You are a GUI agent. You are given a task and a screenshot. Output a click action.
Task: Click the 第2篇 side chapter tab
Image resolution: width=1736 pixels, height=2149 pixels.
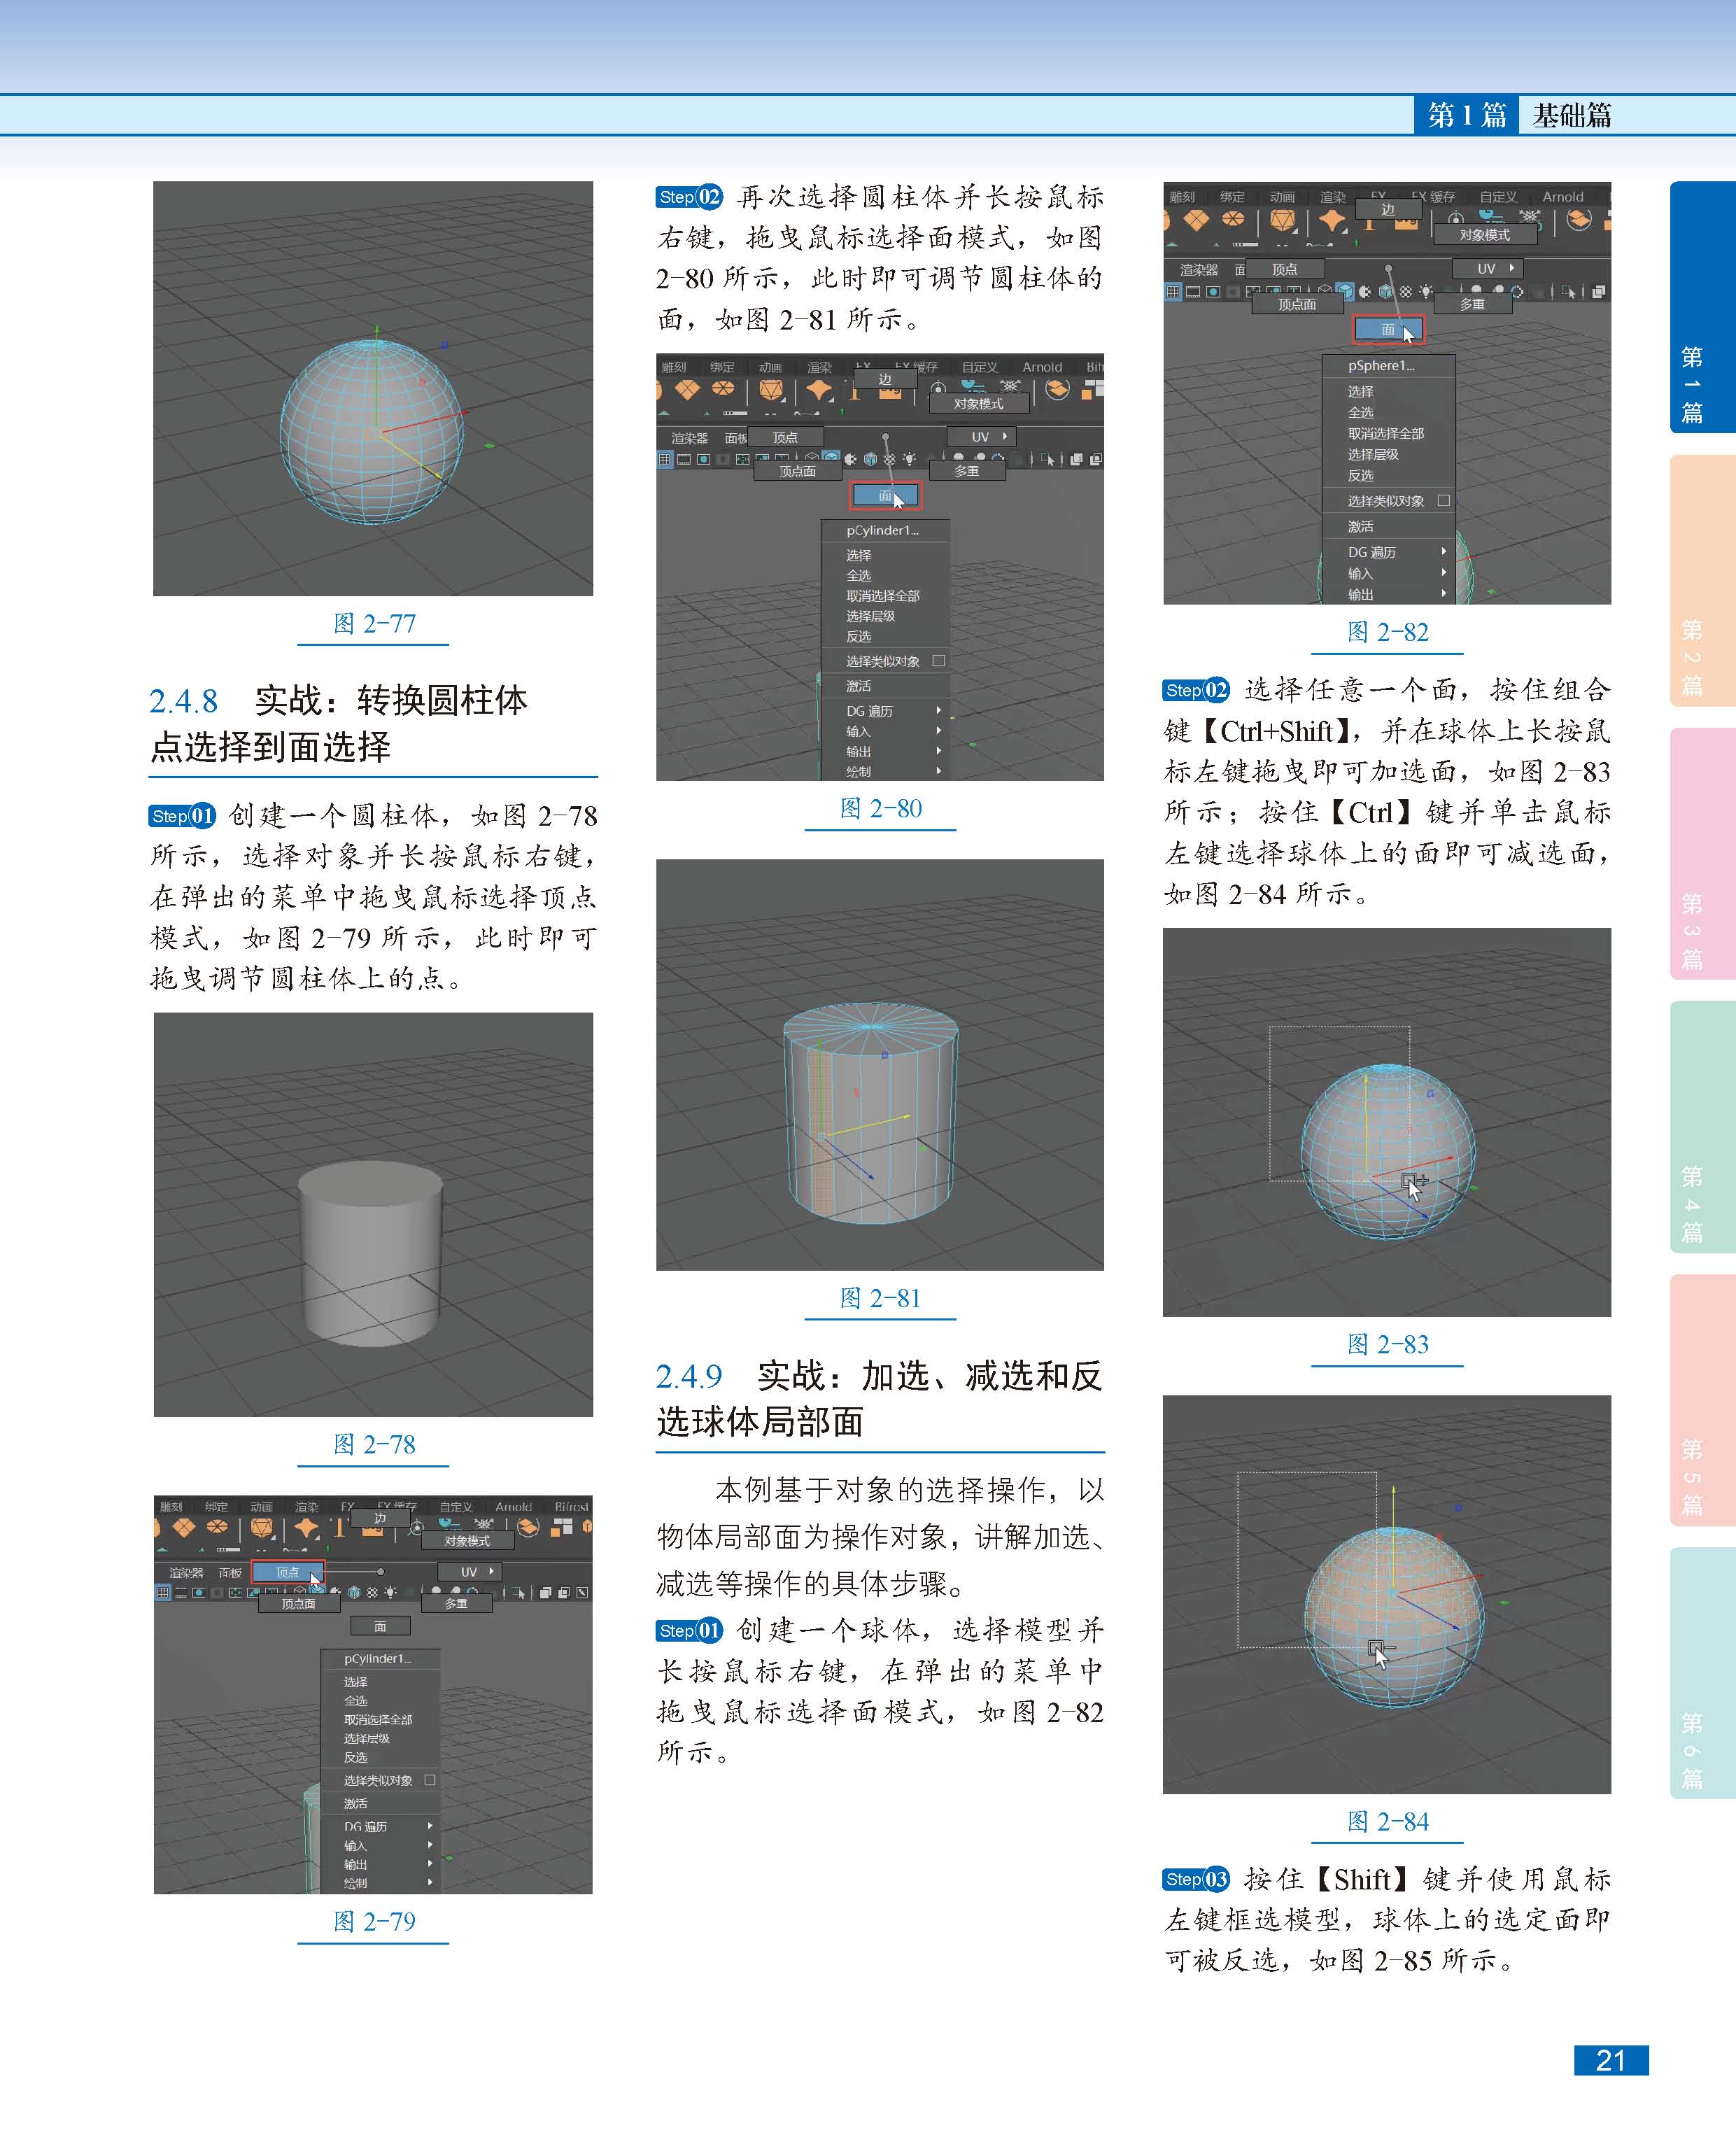point(1703,581)
